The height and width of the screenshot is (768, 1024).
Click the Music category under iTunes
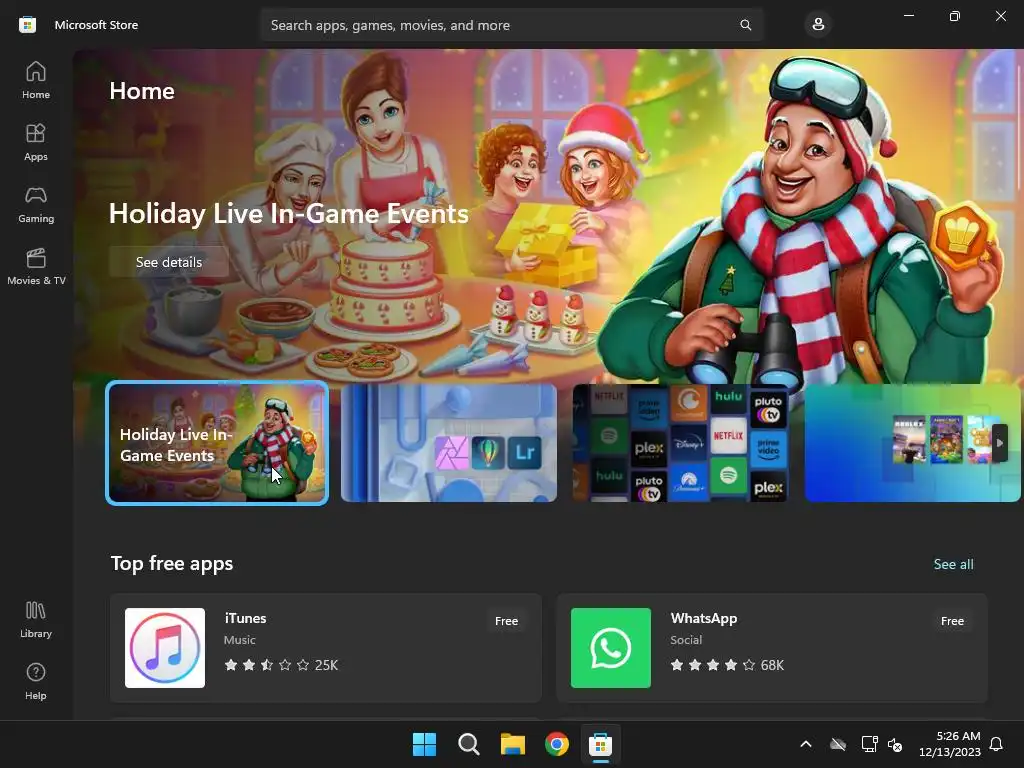tap(240, 640)
